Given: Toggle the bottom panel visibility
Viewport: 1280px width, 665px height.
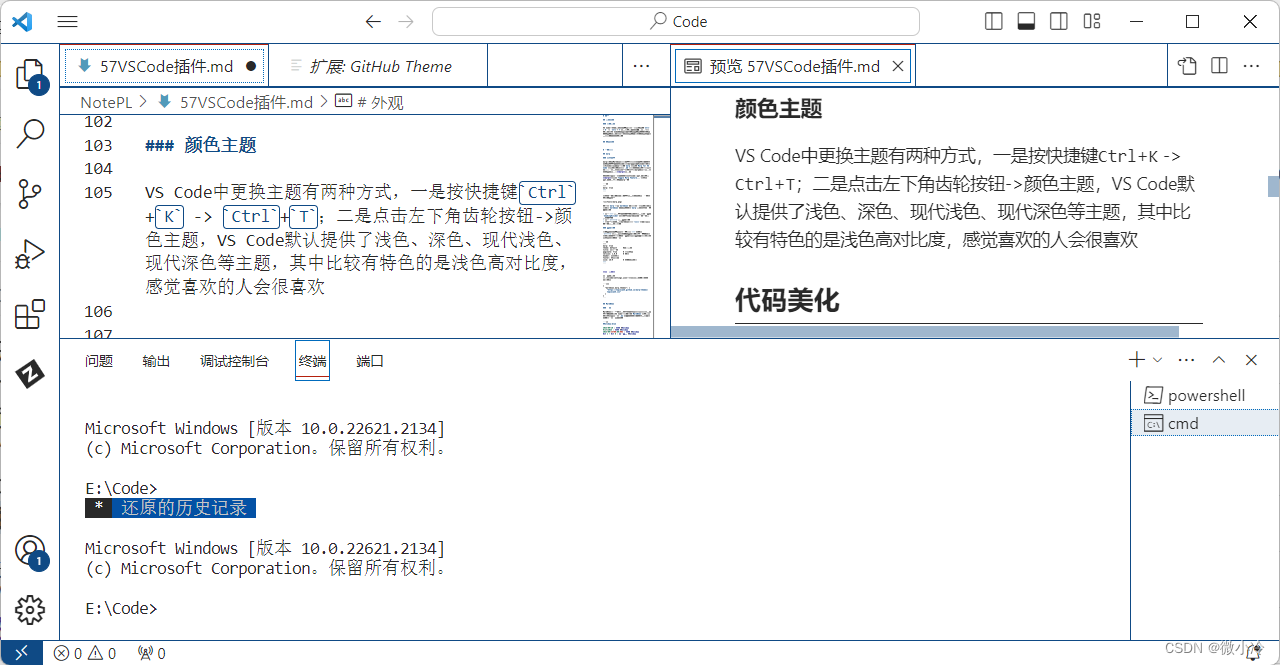Looking at the screenshot, I should [1025, 20].
